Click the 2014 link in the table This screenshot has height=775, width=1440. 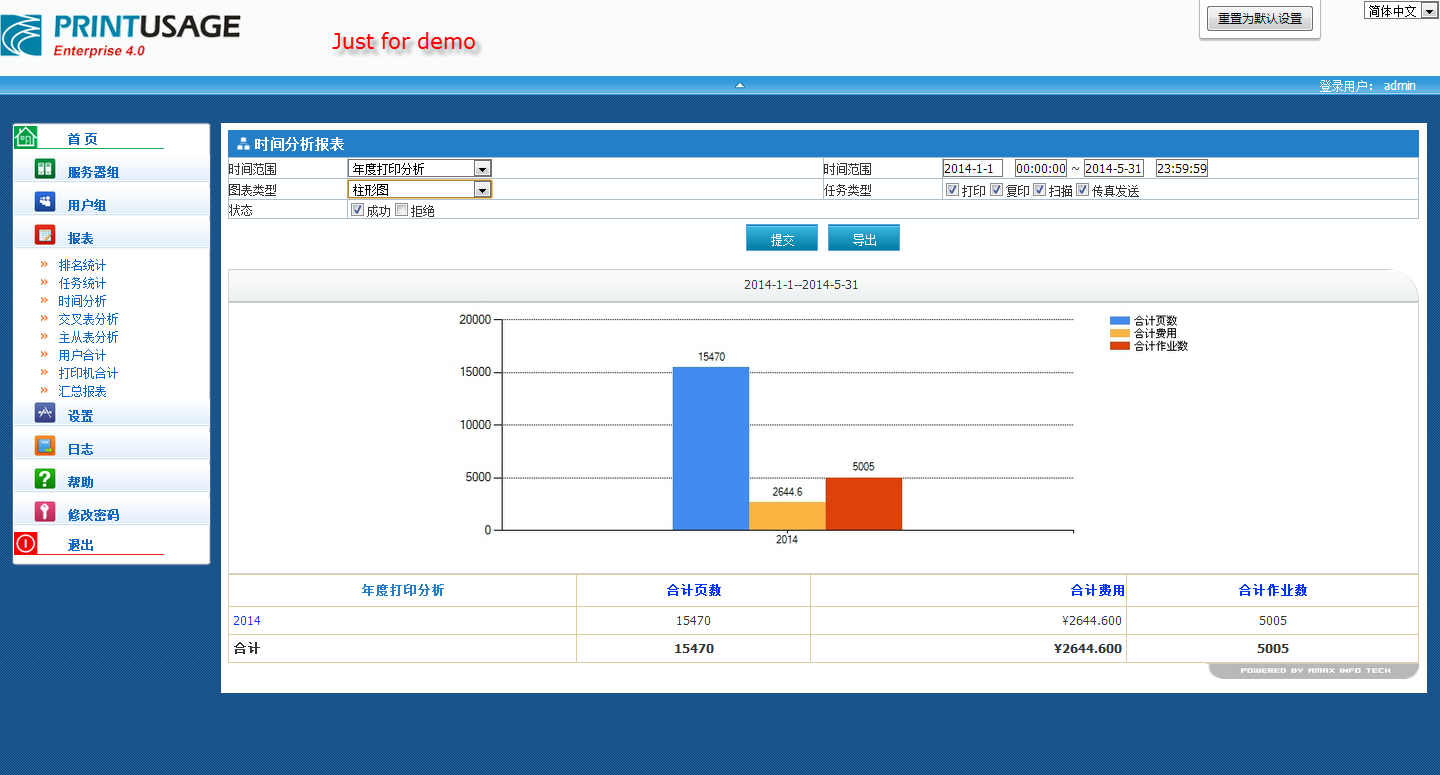[x=246, y=621]
